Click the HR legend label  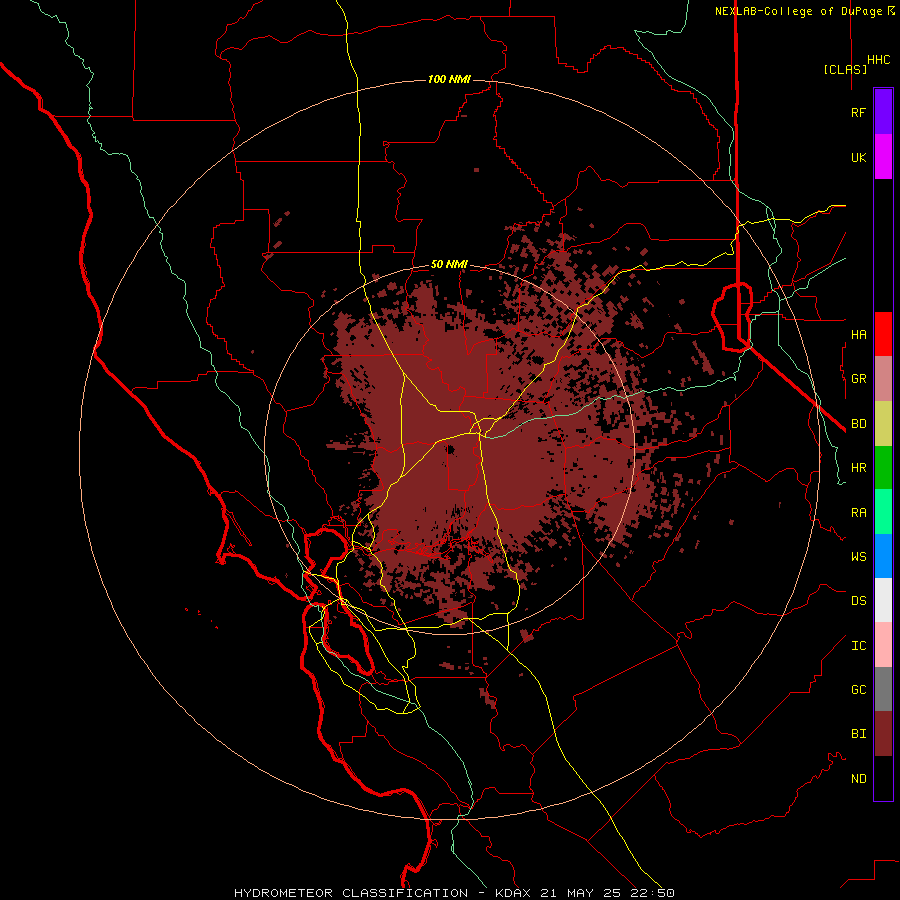pos(858,468)
